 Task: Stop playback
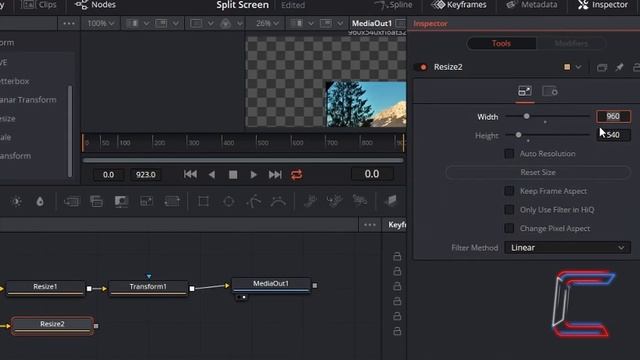(233, 175)
